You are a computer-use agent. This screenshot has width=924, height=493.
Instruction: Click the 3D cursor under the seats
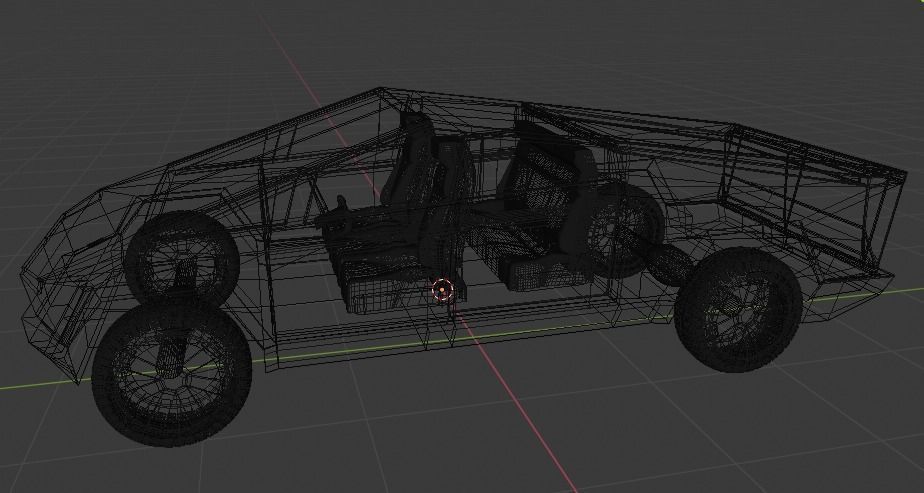click(x=443, y=290)
